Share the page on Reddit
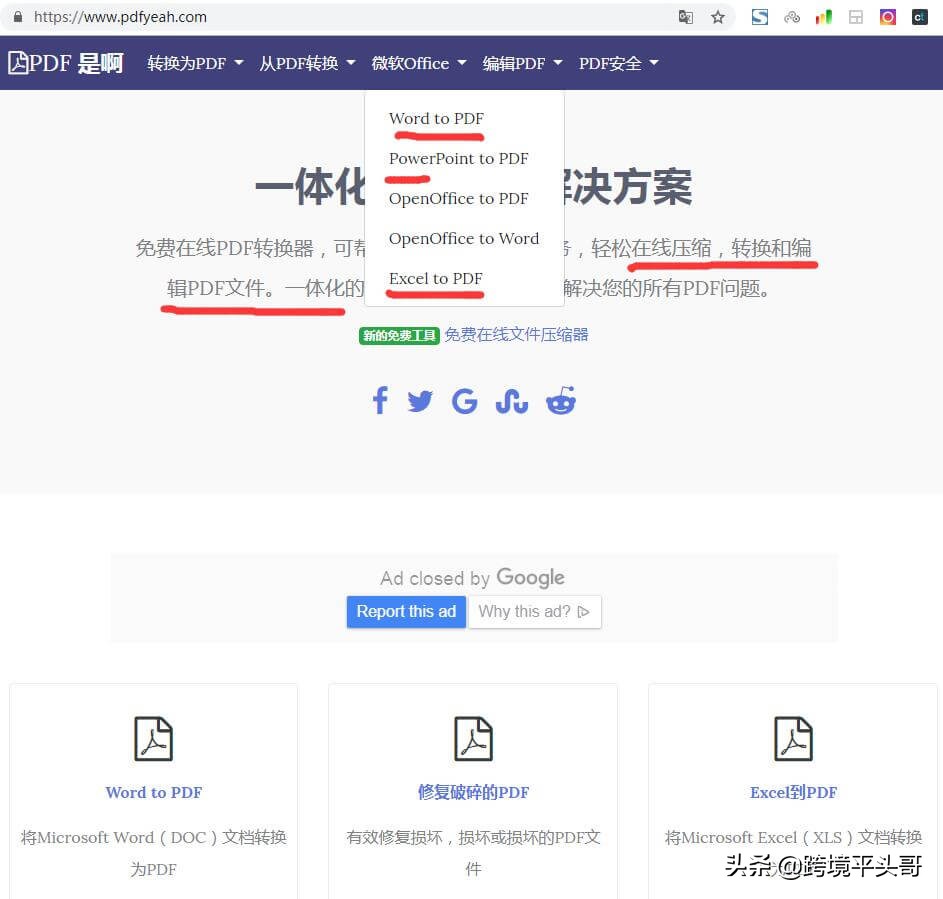This screenshot has height=899, width=943. coord(561,400)
